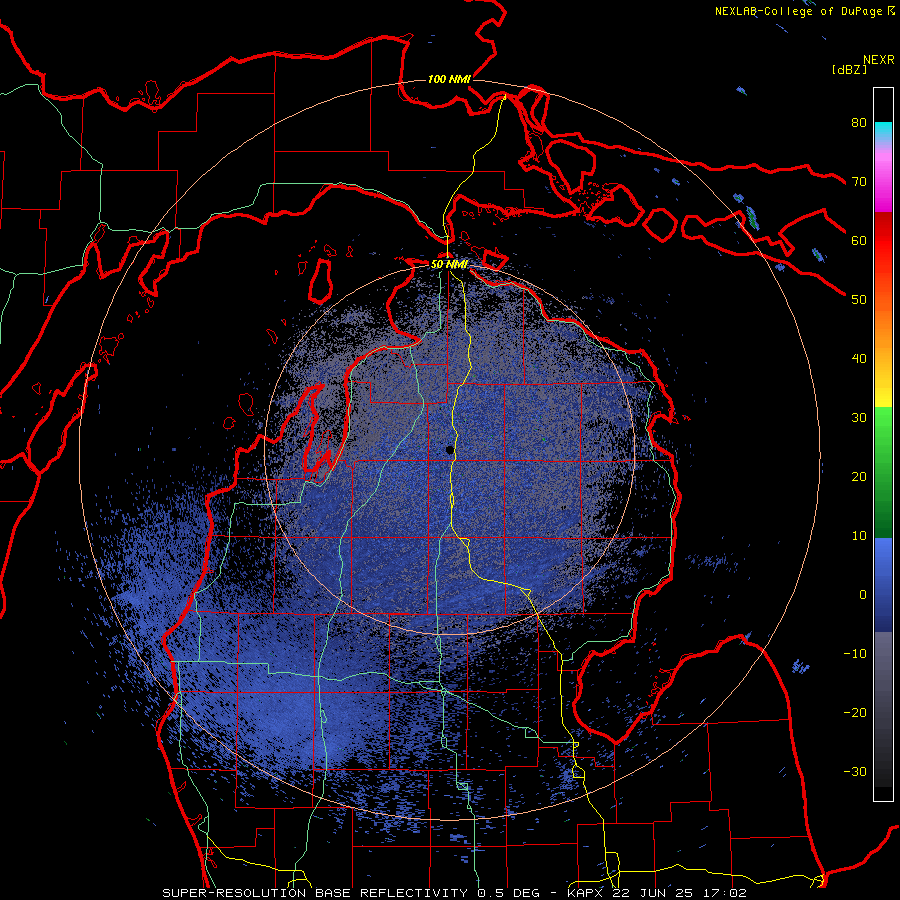Screen dimensions: 900x900
Task: Click the 20 value on the dBZ scale
Action: pos(859,476)
